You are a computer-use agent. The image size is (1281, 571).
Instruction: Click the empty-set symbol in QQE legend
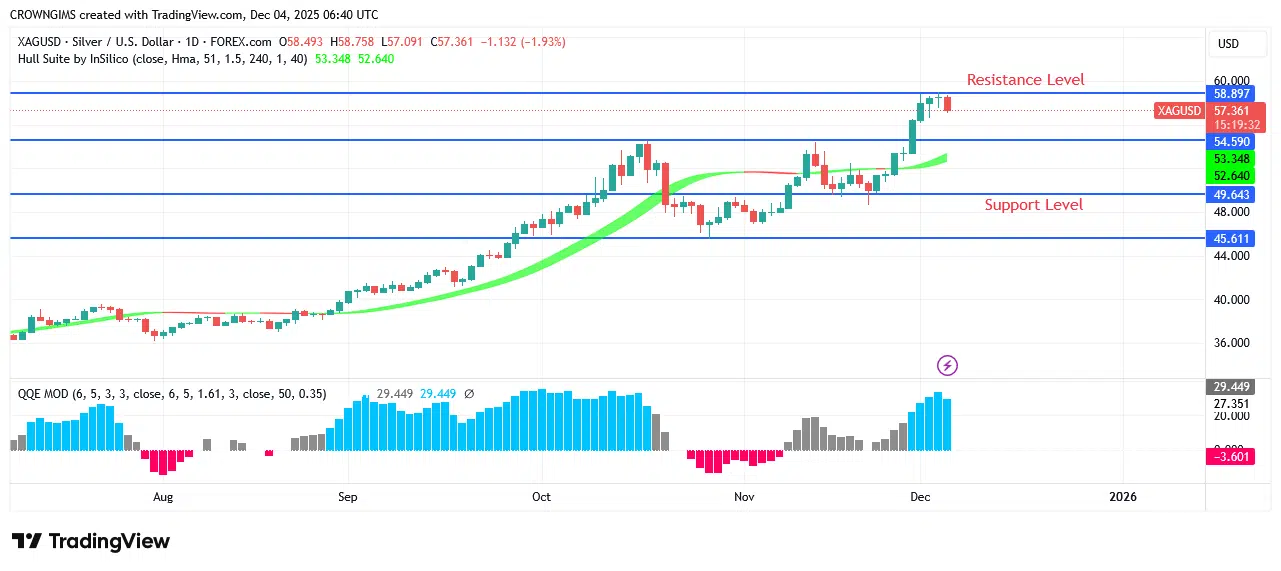pyautogui.click(x=469, y=394)
